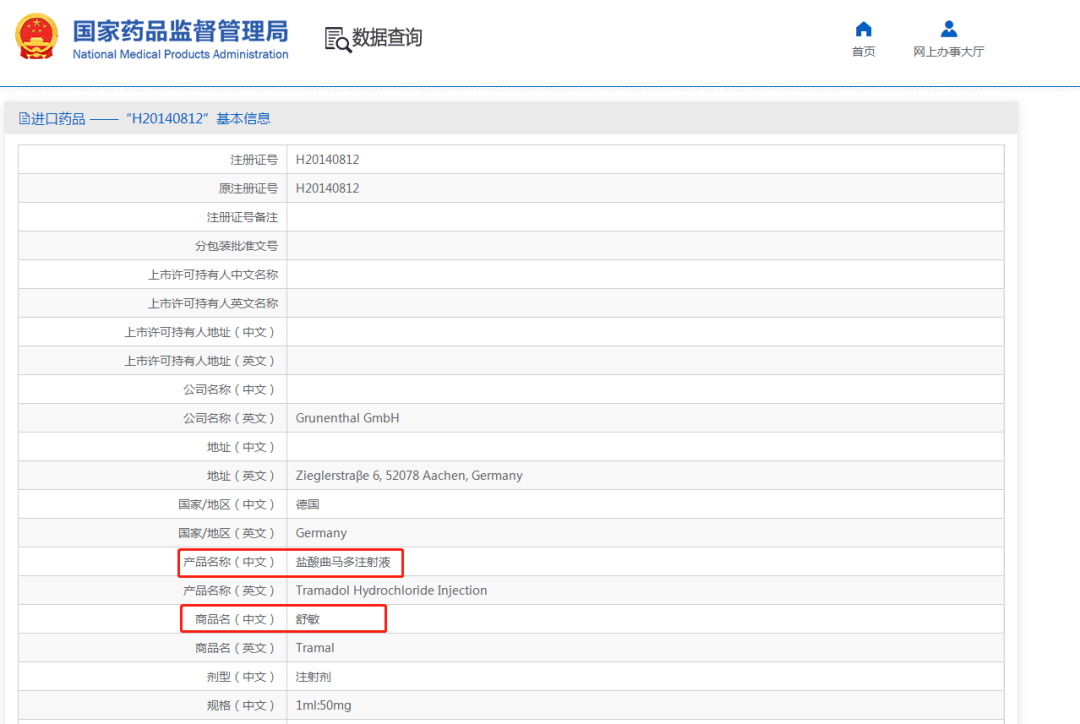Click the 产品名称（中文）label
This screenshot has height=724, width=1080.
[230, 562]
